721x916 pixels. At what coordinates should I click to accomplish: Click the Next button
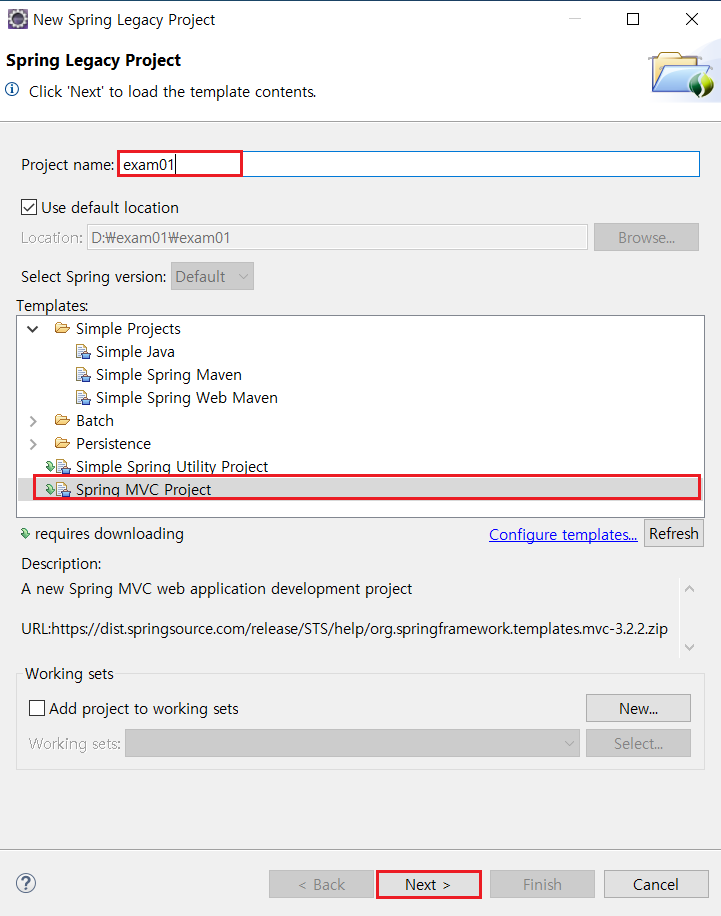pos(428,884)
